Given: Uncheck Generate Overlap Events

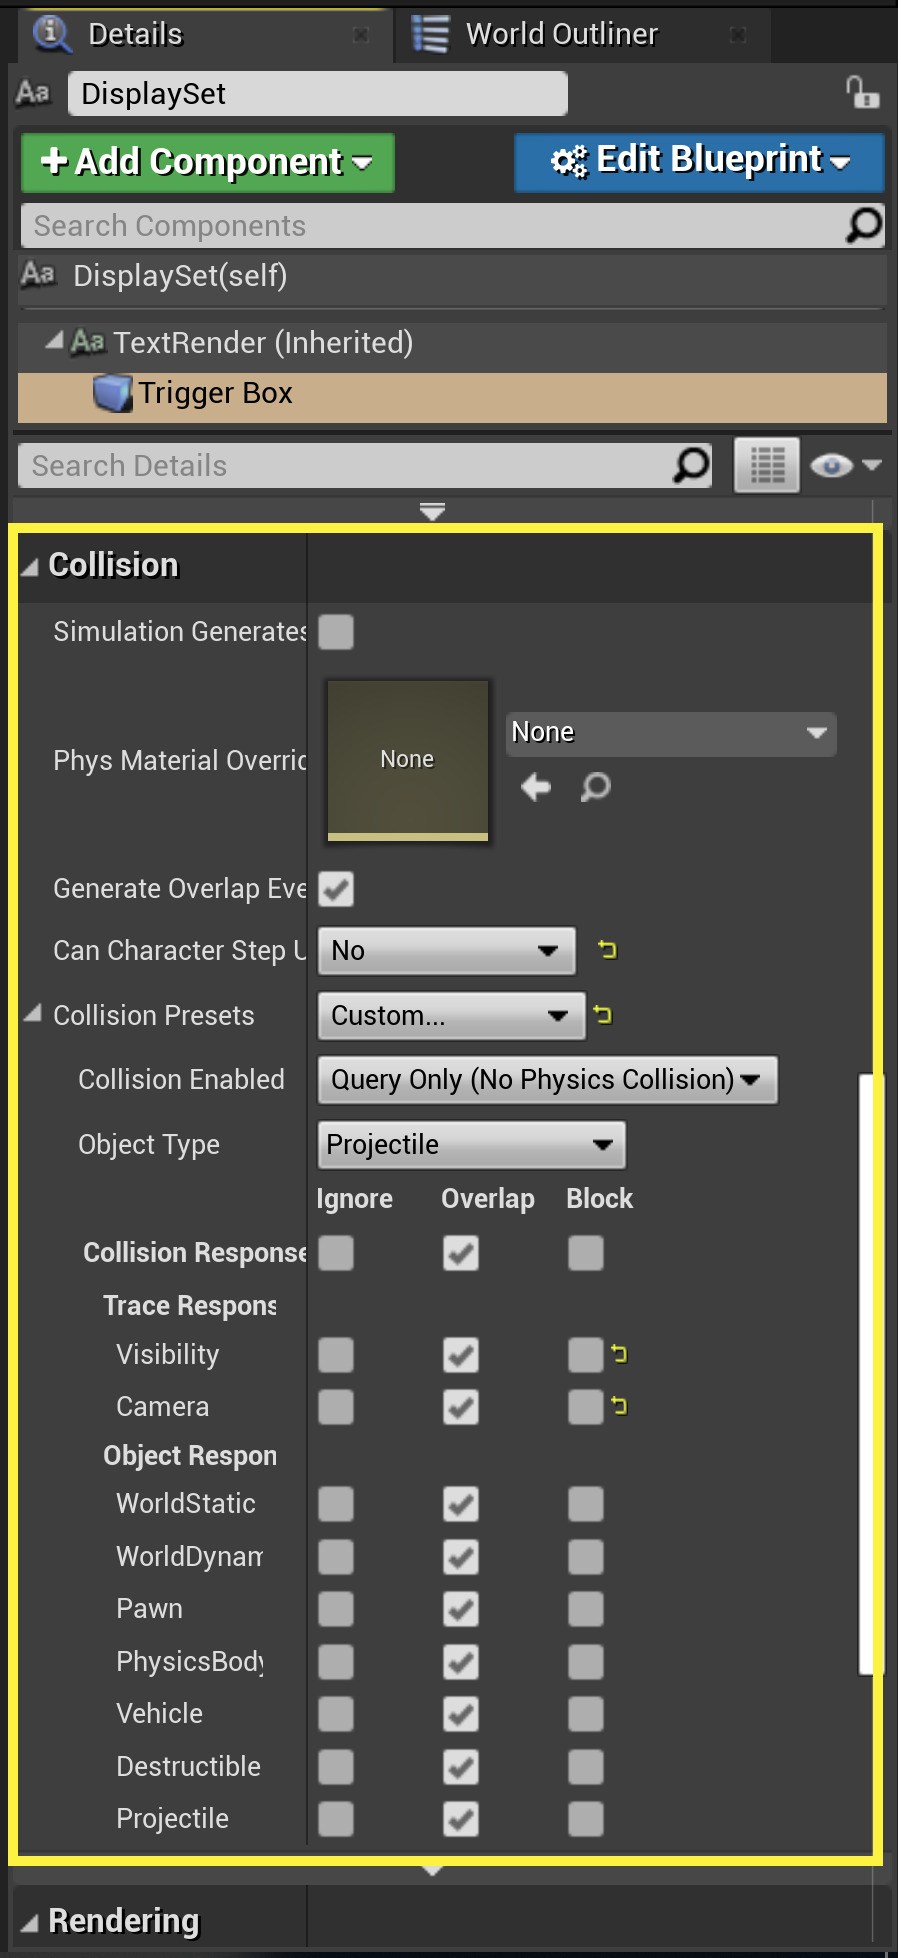Looking at the screenshot, I should click(336, 889).
